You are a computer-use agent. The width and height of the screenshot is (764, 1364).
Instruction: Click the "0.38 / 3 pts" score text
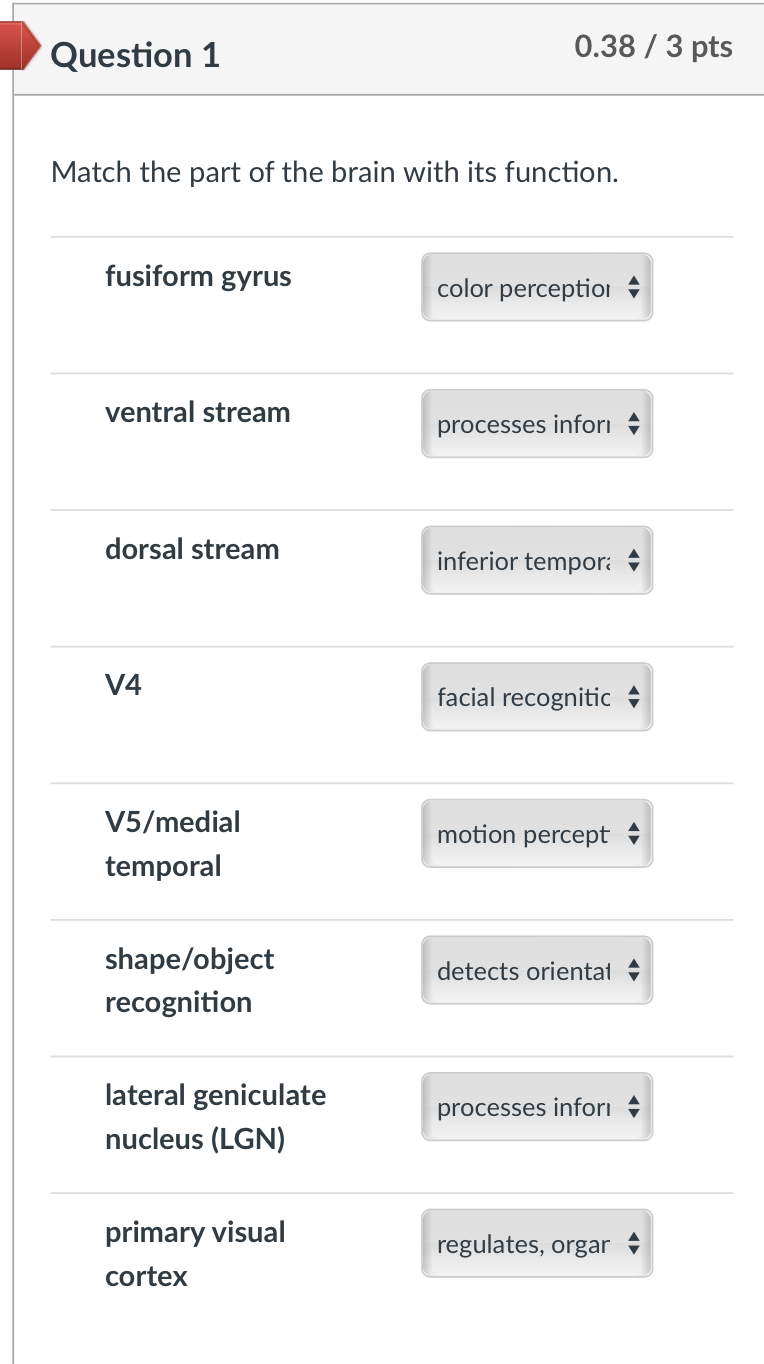click(x=654, y=47)
